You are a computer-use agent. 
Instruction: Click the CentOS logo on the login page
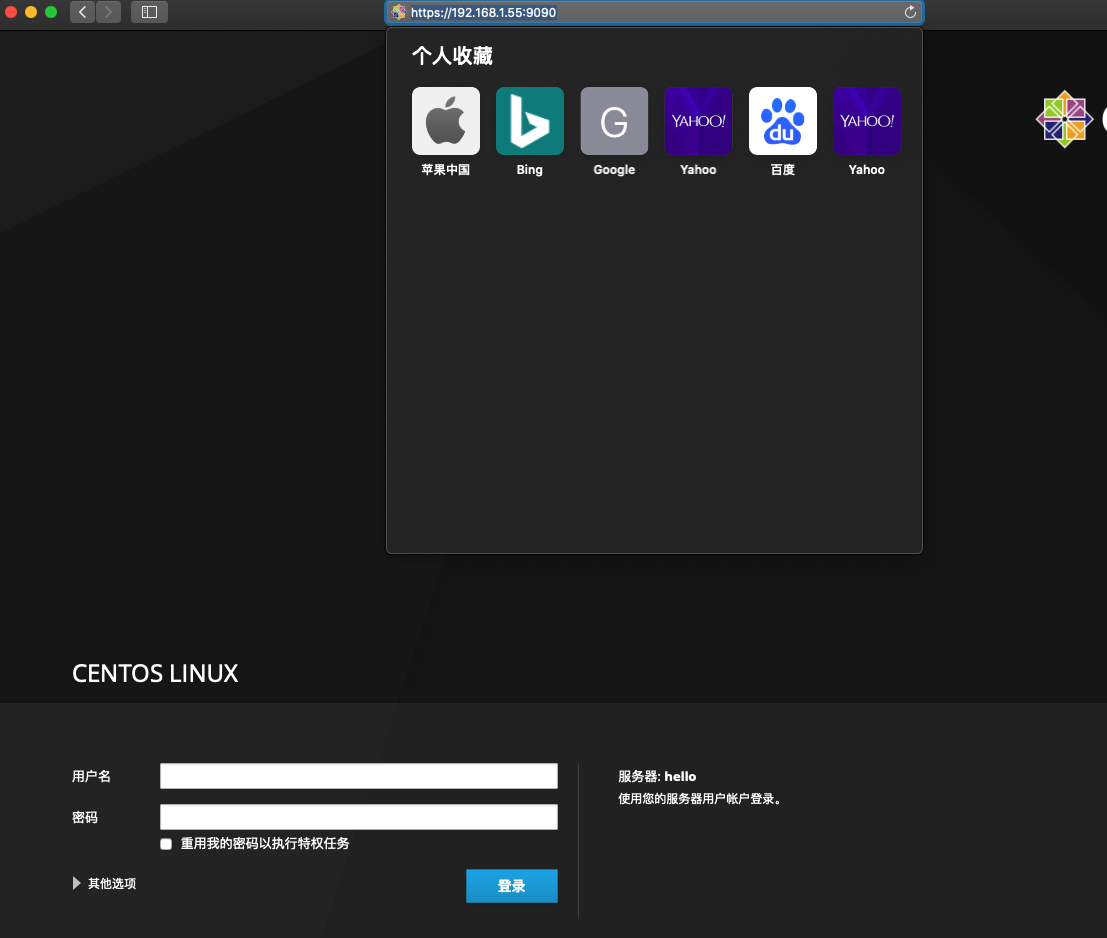pyautogui.click(x=1063, y=119)
